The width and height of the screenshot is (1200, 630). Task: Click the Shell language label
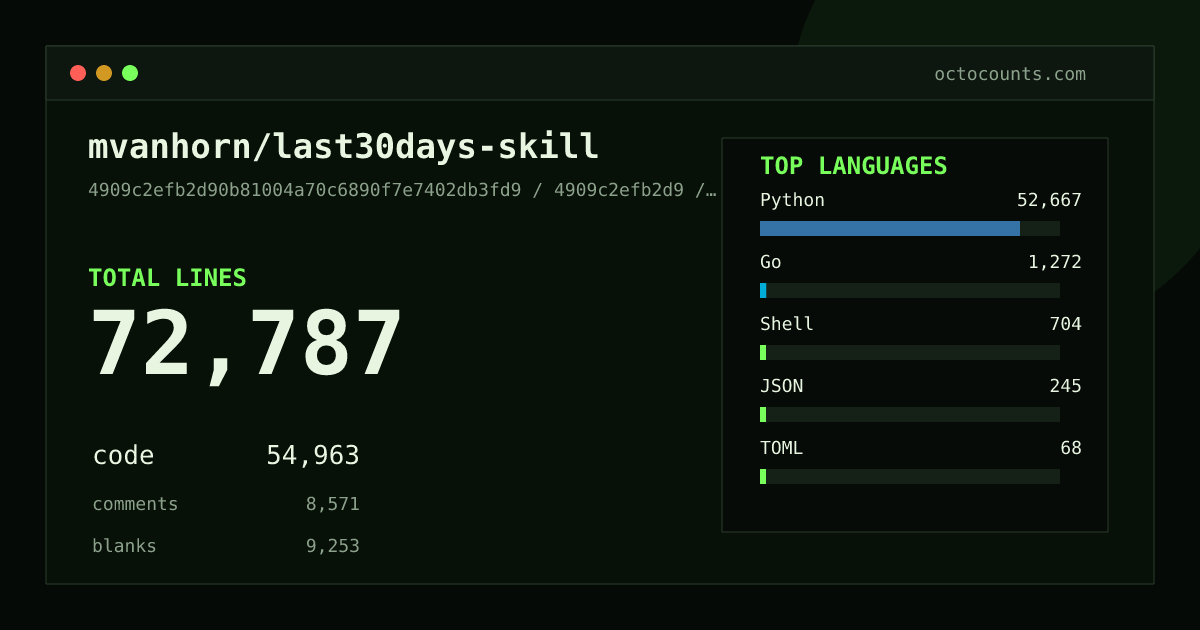coord(787,324)
